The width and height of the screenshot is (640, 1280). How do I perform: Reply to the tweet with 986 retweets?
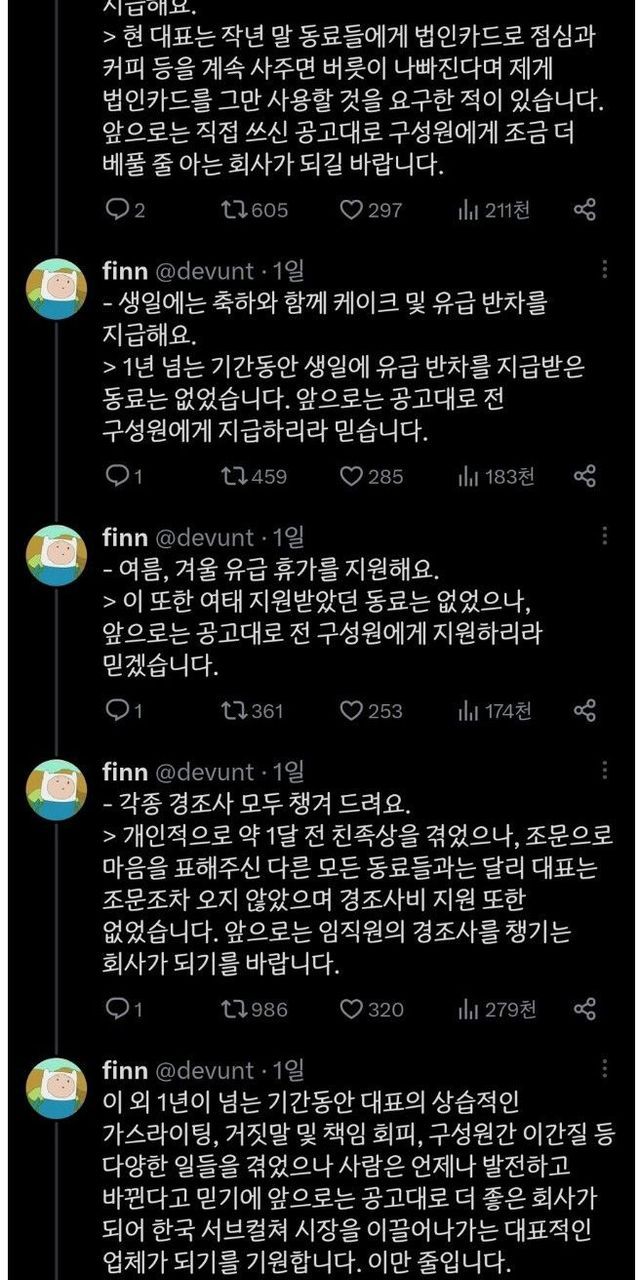pyautogui.click(x=118, y=1009)
